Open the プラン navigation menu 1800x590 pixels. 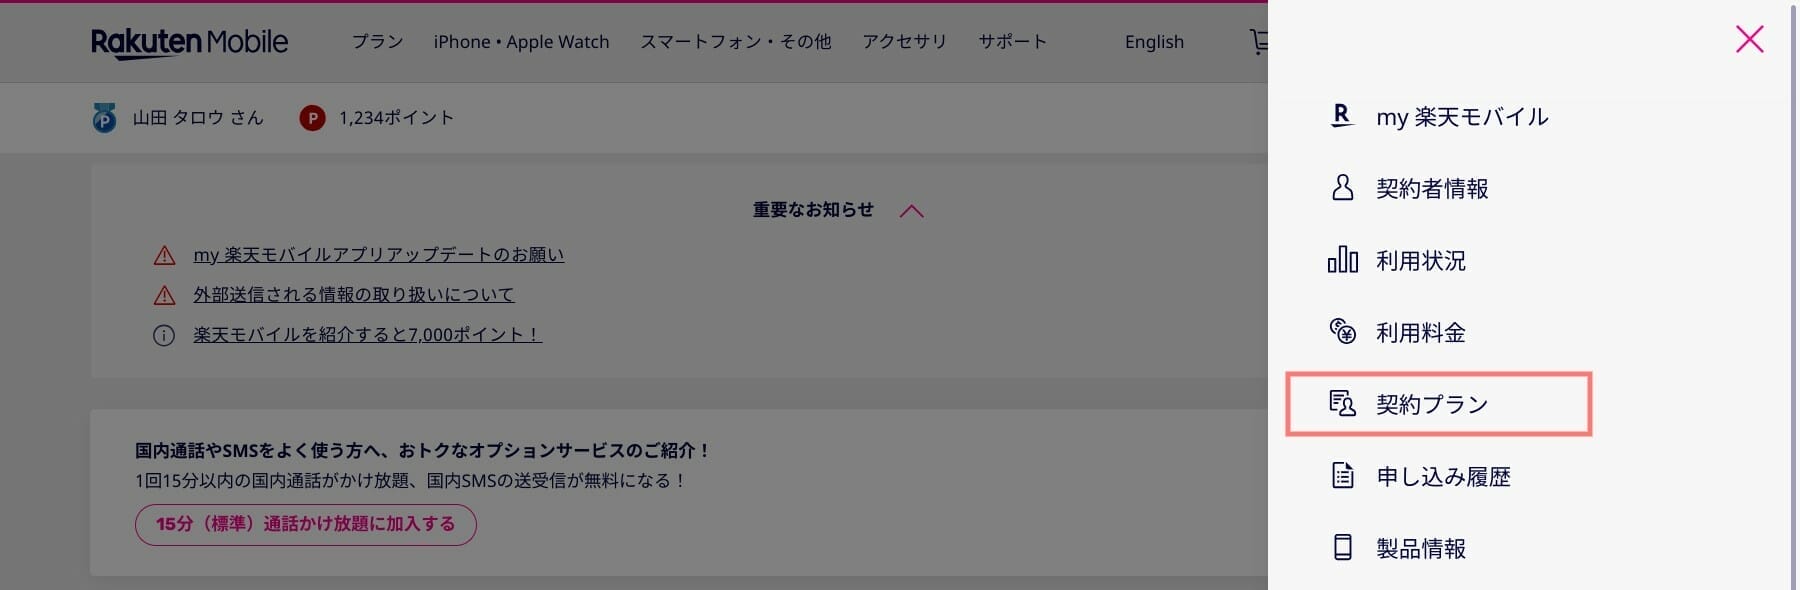(x=377, y=42)
